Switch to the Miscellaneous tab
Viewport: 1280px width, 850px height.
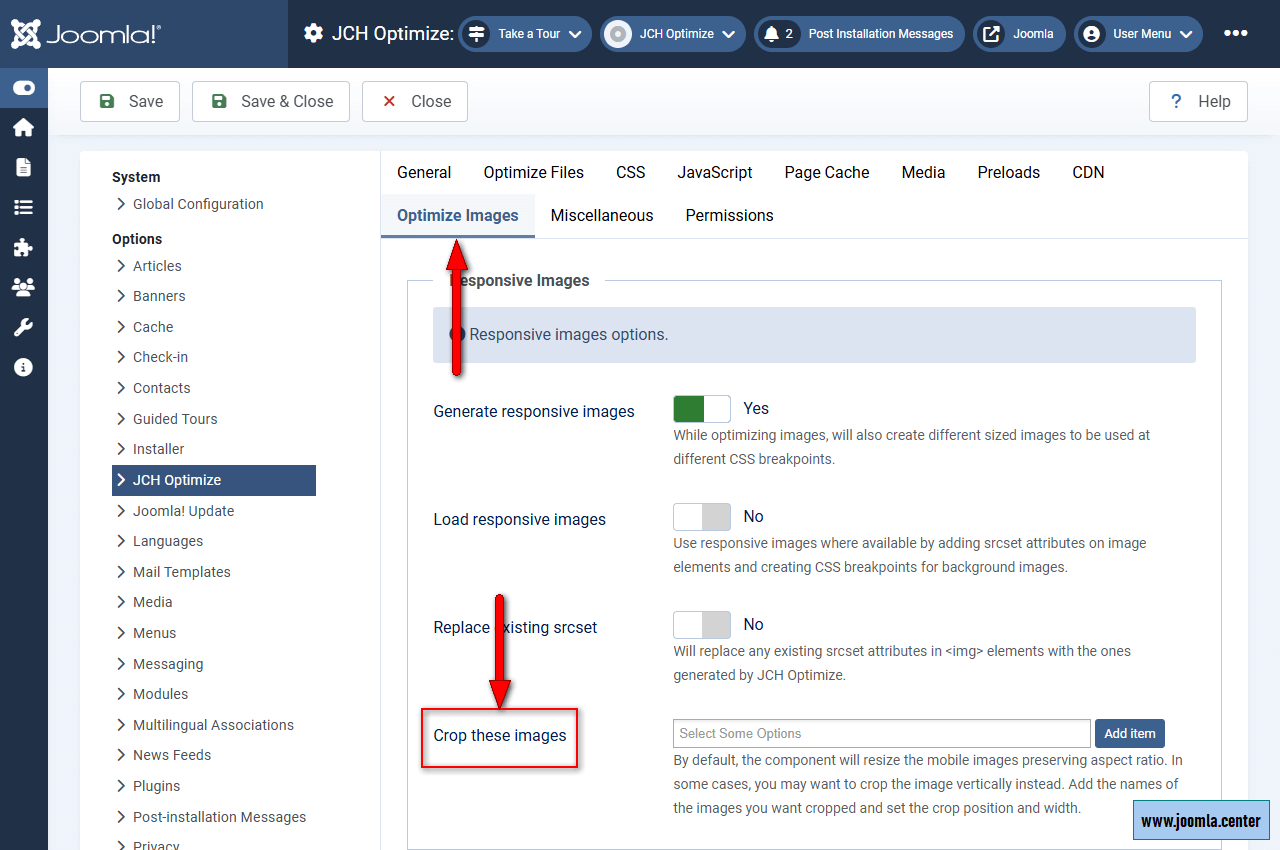[x=602, y=216]
